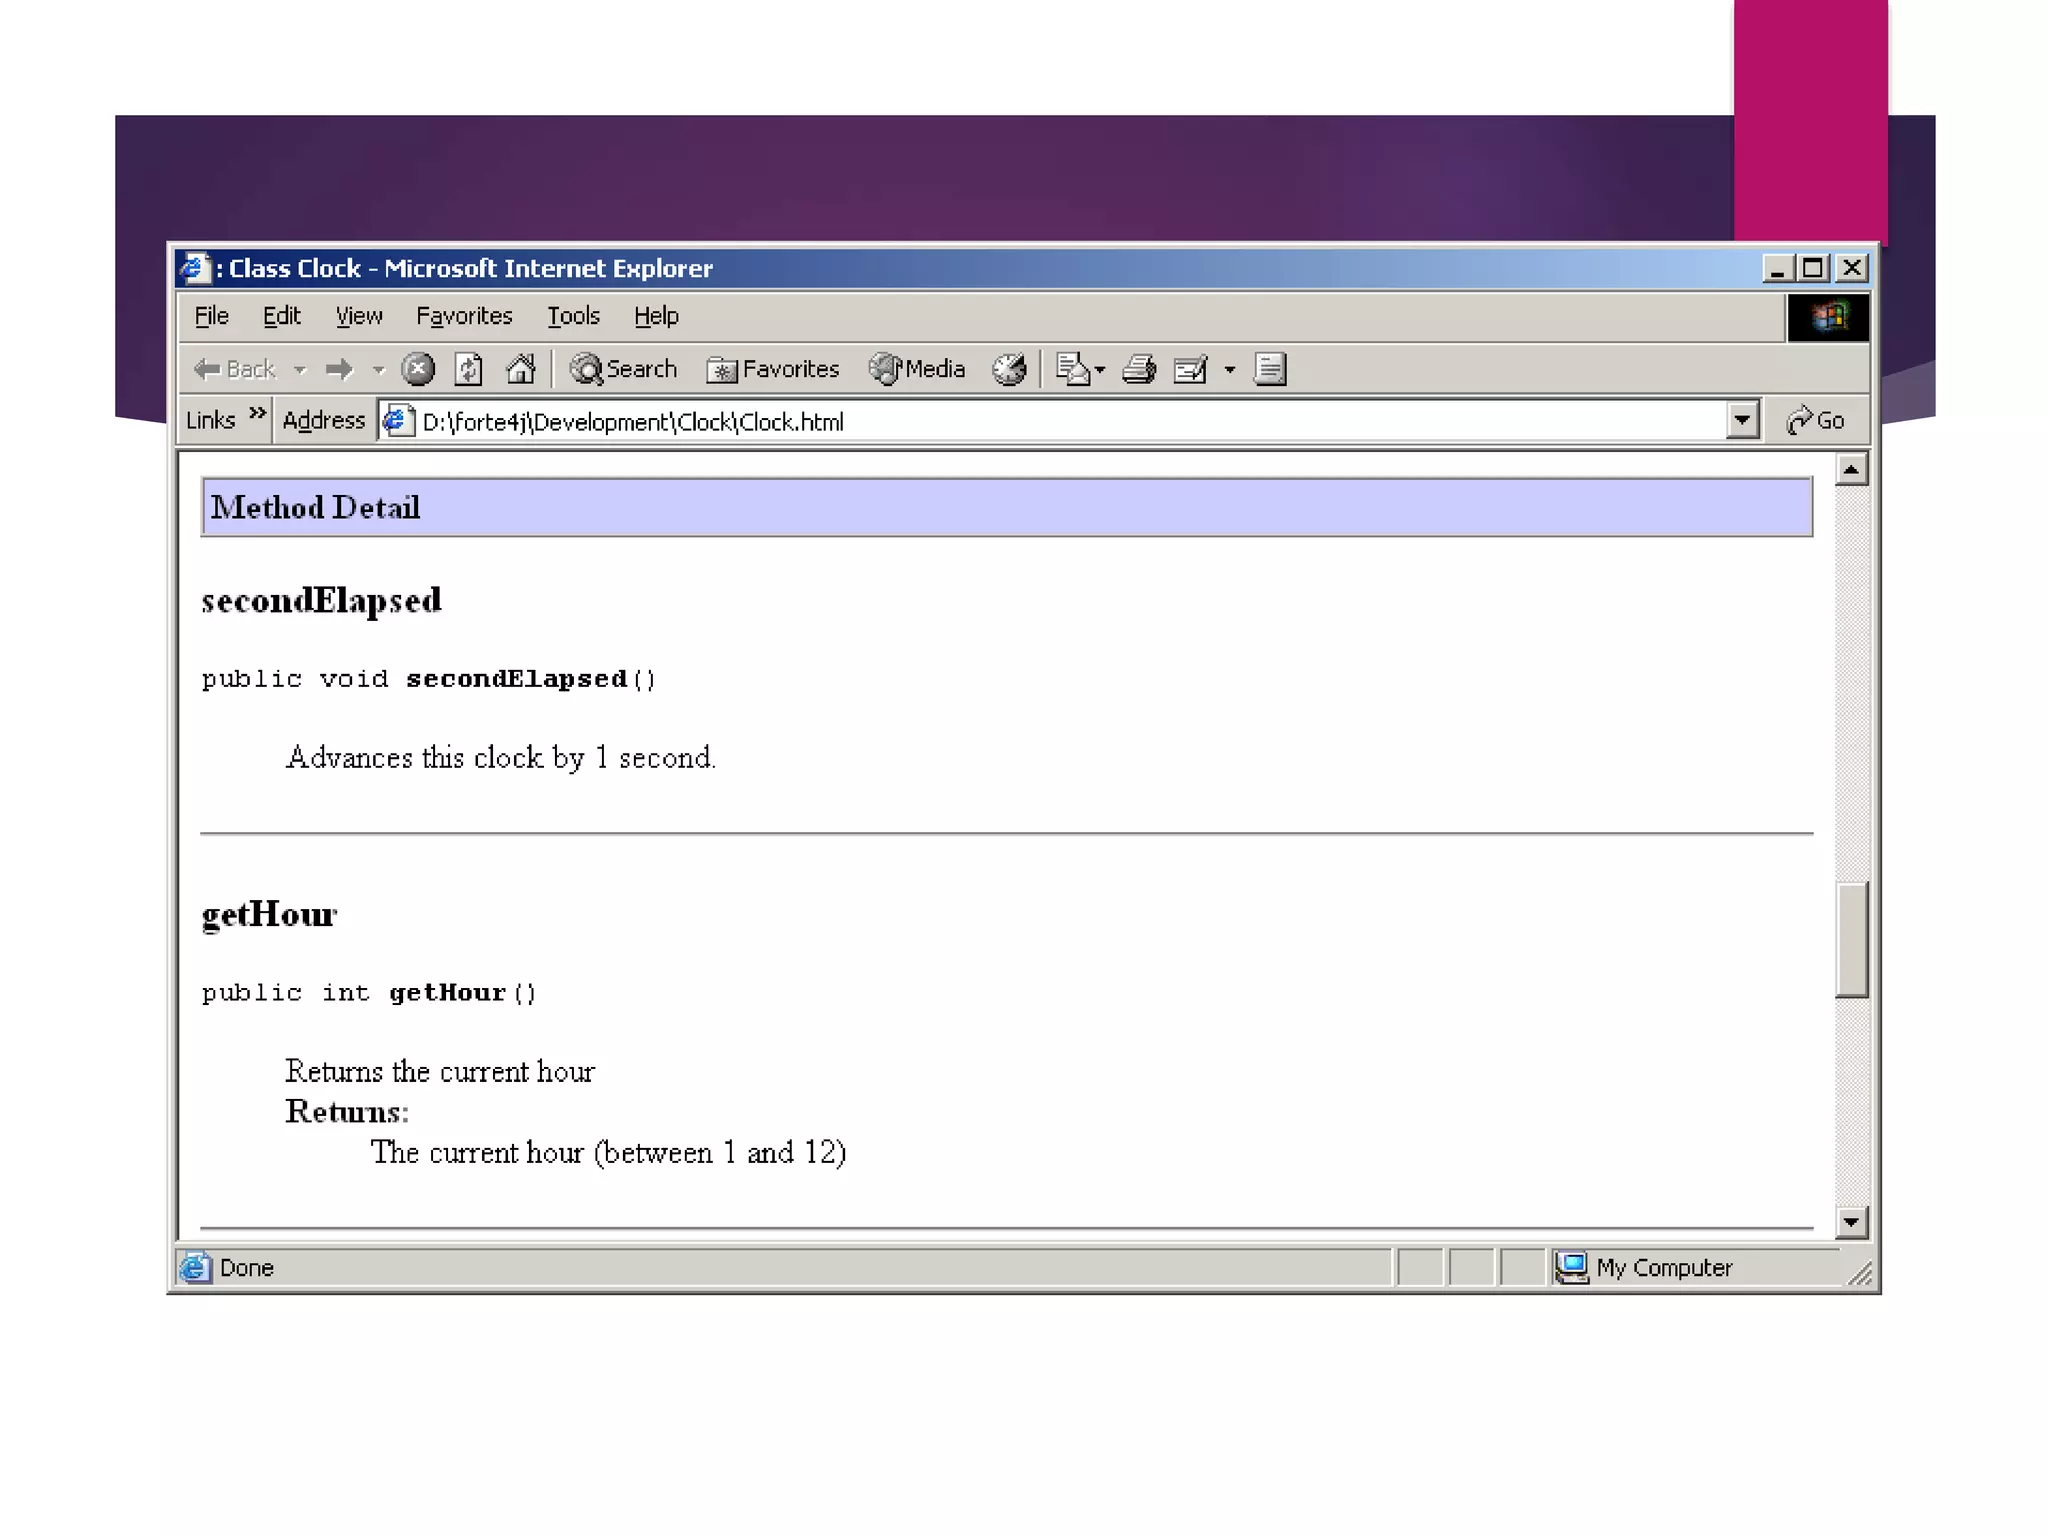Screen dimensions: 2048x1536
Task: Click the page icon in address bar
Action: click(x=398, y=421)
